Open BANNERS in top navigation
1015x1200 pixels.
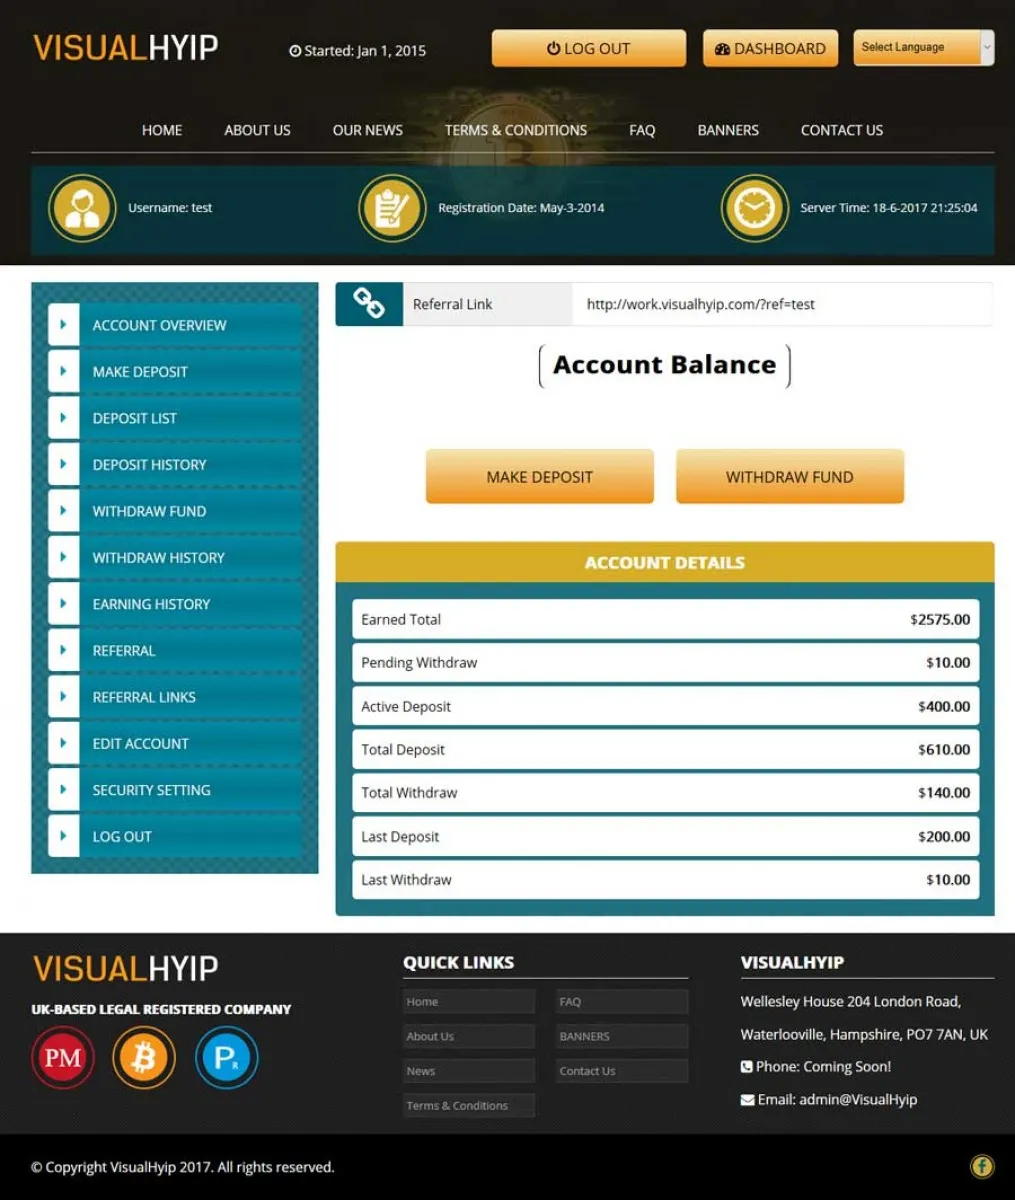(728, 130)
